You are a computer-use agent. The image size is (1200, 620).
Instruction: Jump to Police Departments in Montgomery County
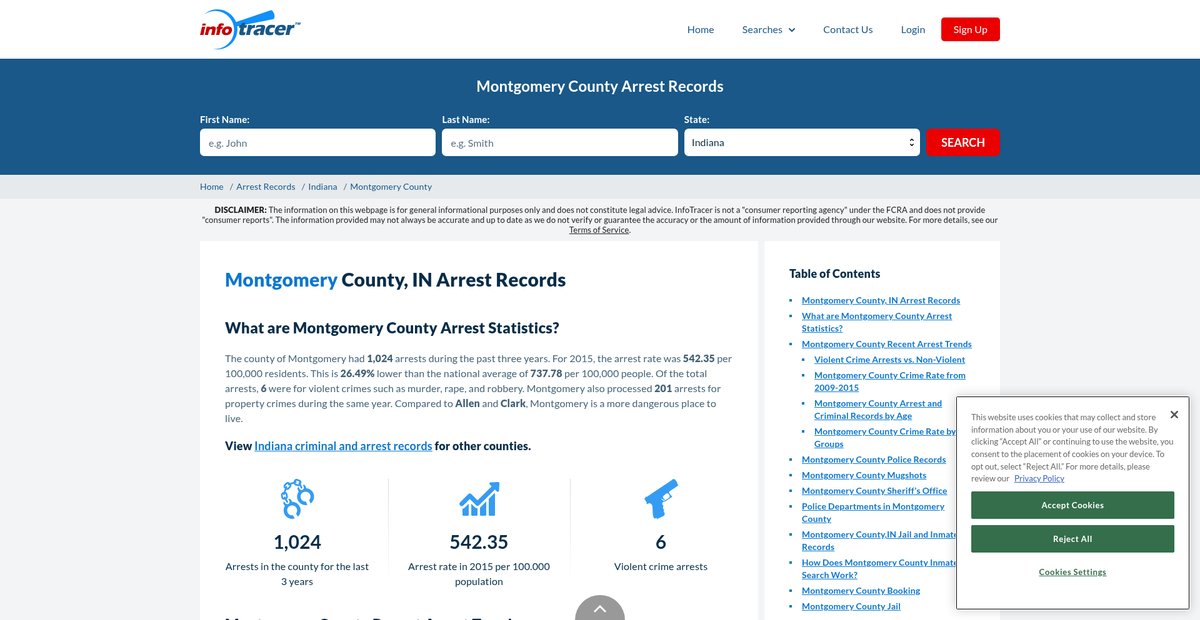click(x=873, y=513)
